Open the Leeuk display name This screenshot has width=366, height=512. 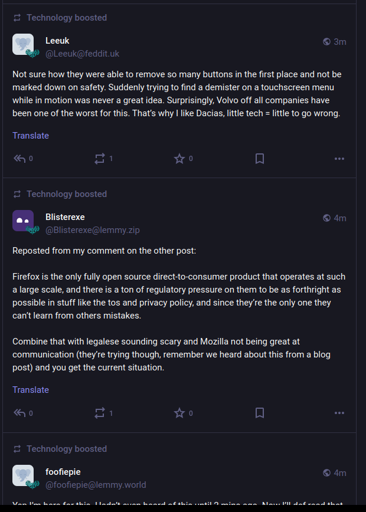(x=57, y=41)
